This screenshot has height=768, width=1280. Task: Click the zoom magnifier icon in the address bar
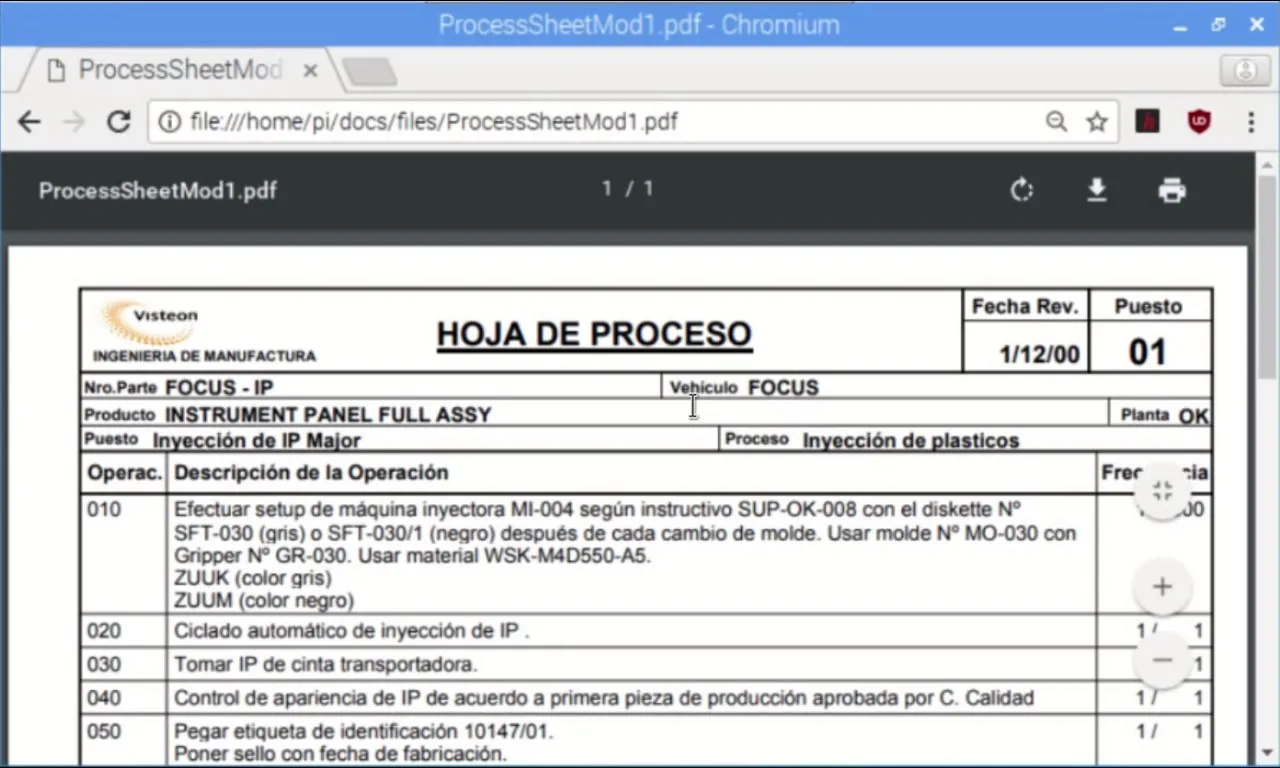point(1056,122)
